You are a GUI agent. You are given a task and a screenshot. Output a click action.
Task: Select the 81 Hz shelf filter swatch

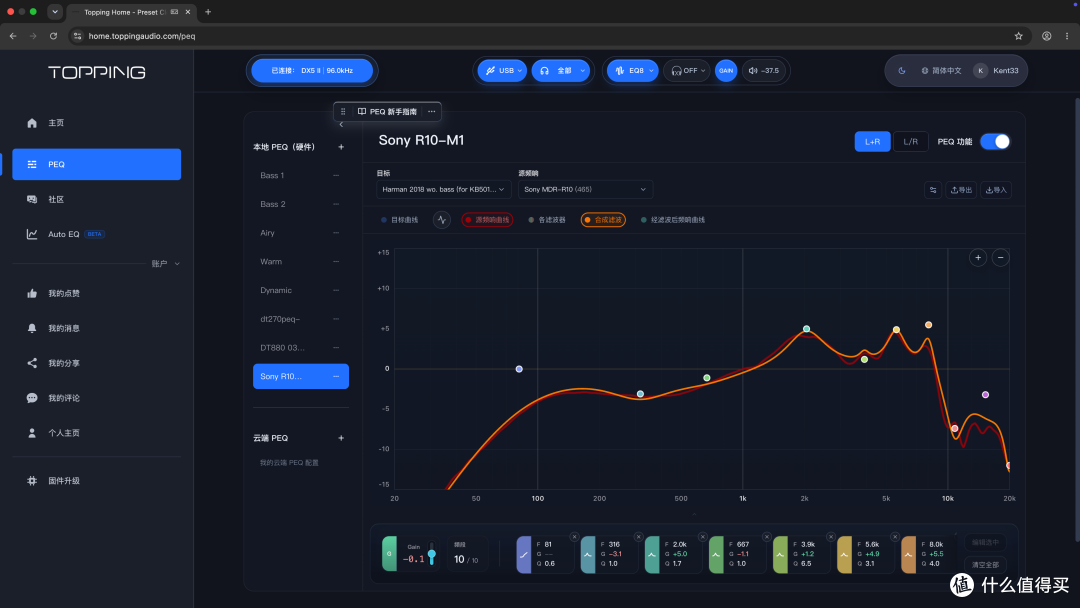tap(523, 554)
